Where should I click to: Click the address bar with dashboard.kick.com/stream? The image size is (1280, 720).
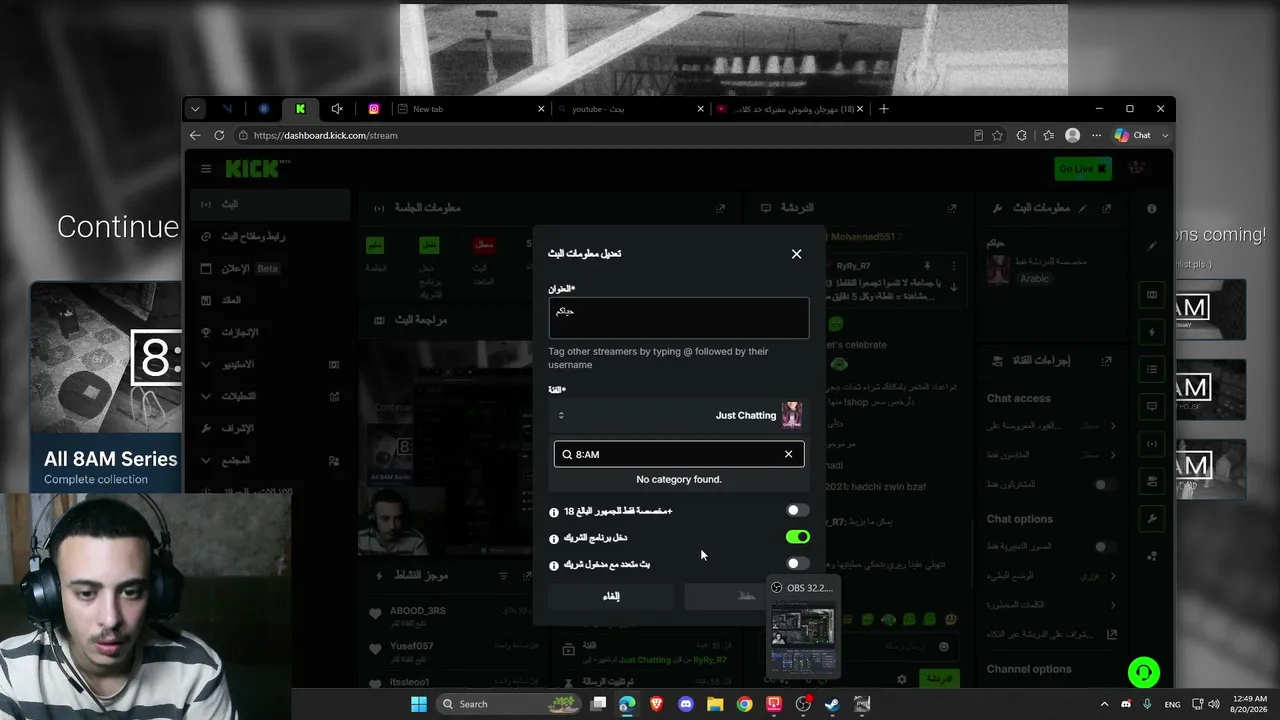click(600, 135)
